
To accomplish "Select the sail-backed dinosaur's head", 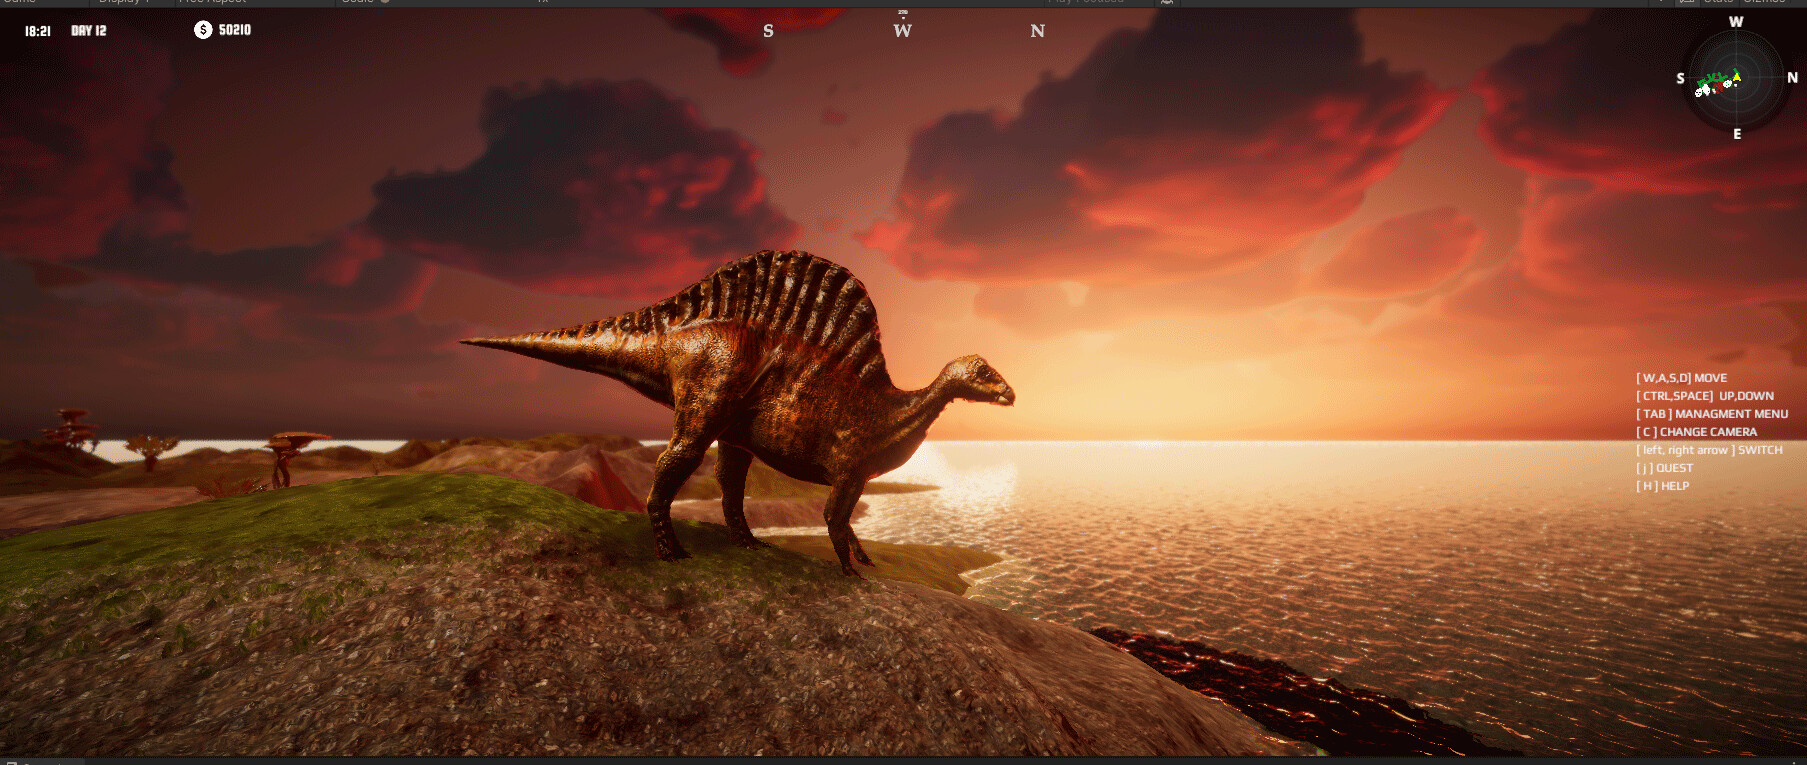I will [x=980, y=380].
